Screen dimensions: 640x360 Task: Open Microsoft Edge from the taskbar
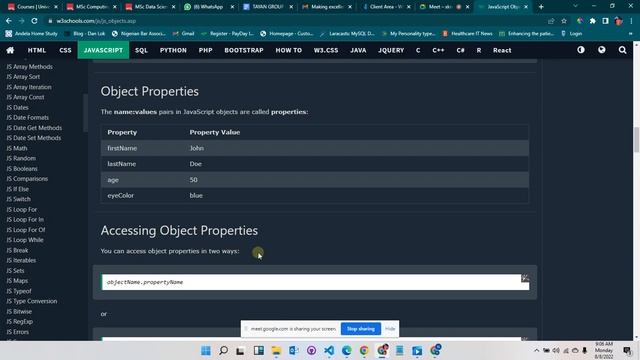click(347, 351)
